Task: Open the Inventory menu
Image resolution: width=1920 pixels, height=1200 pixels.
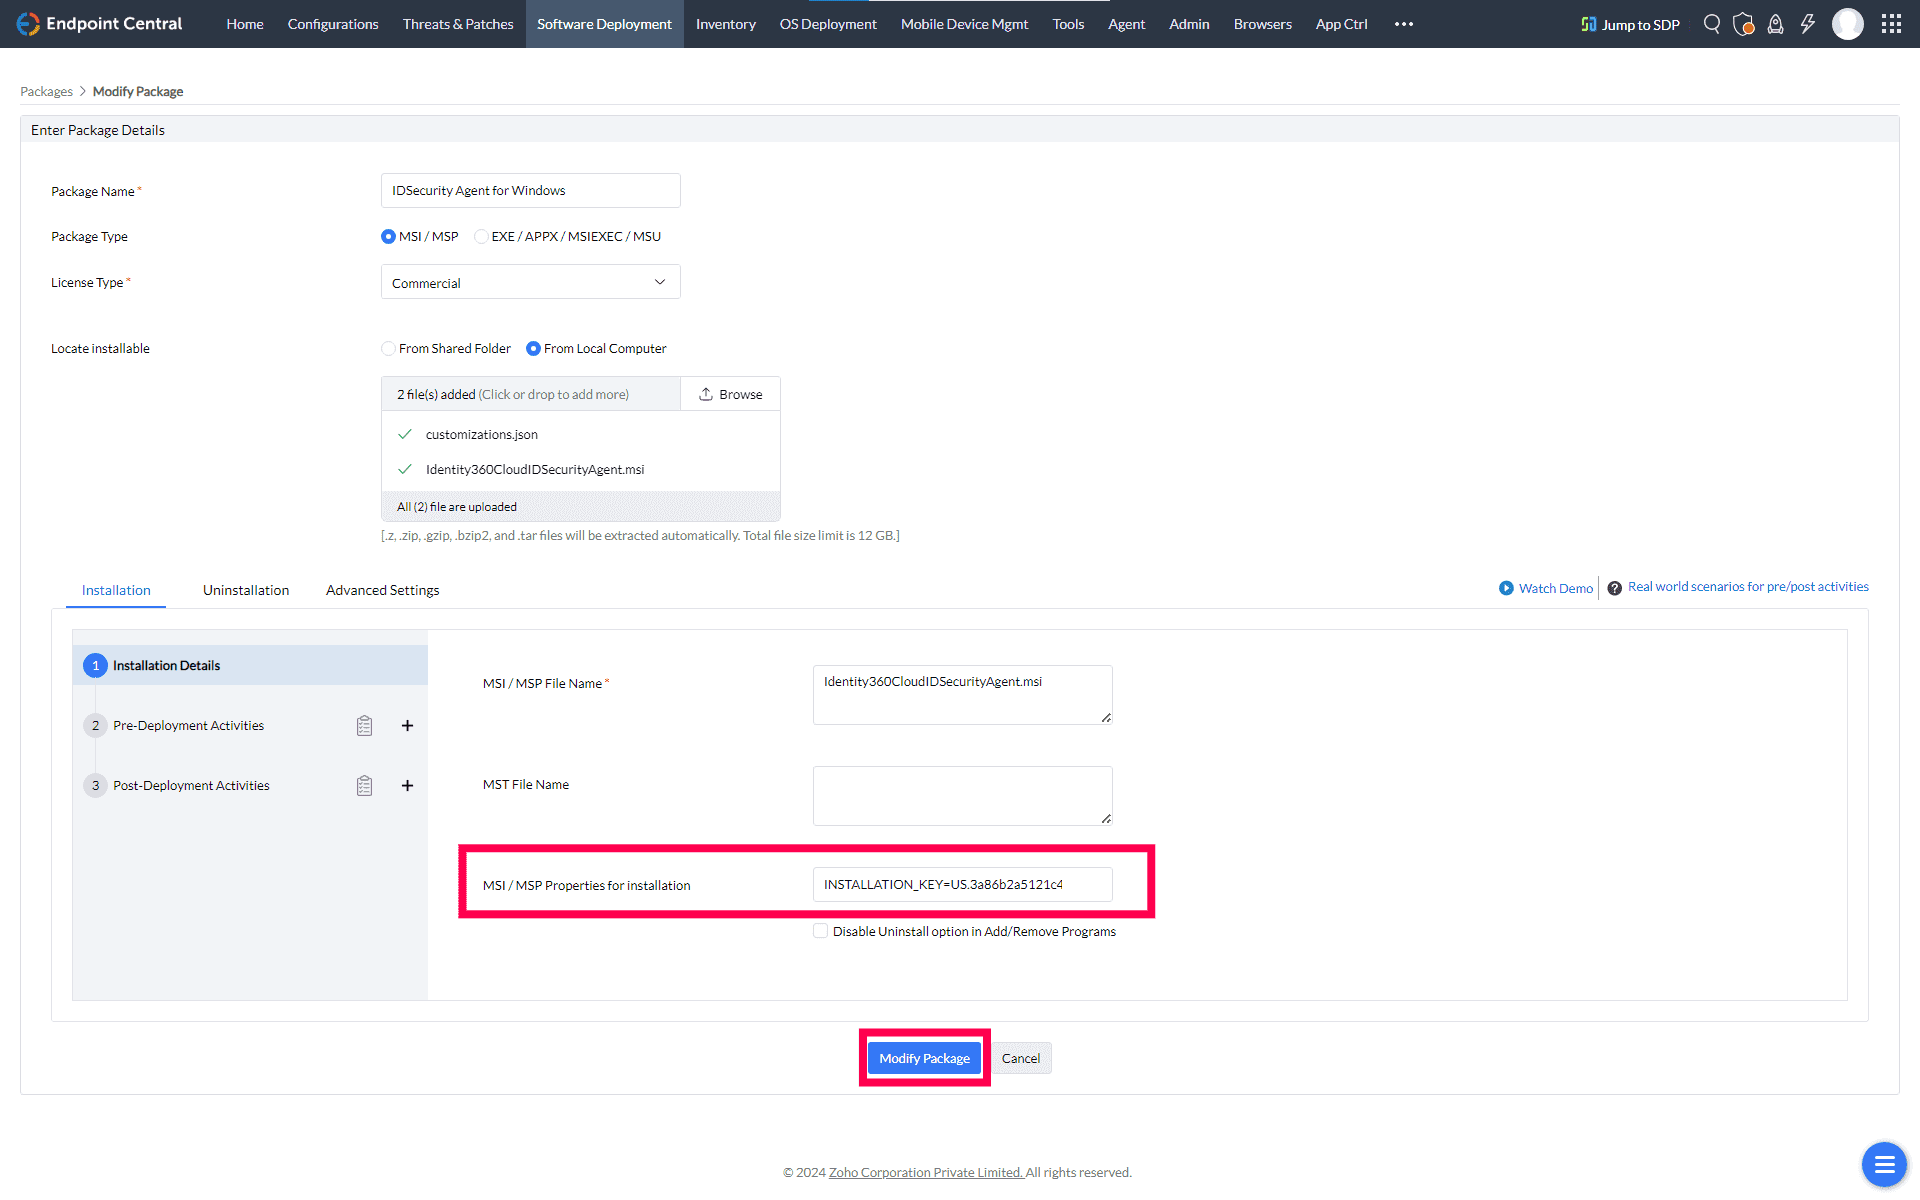Action: pyautogui.click(x=725, y=24)
